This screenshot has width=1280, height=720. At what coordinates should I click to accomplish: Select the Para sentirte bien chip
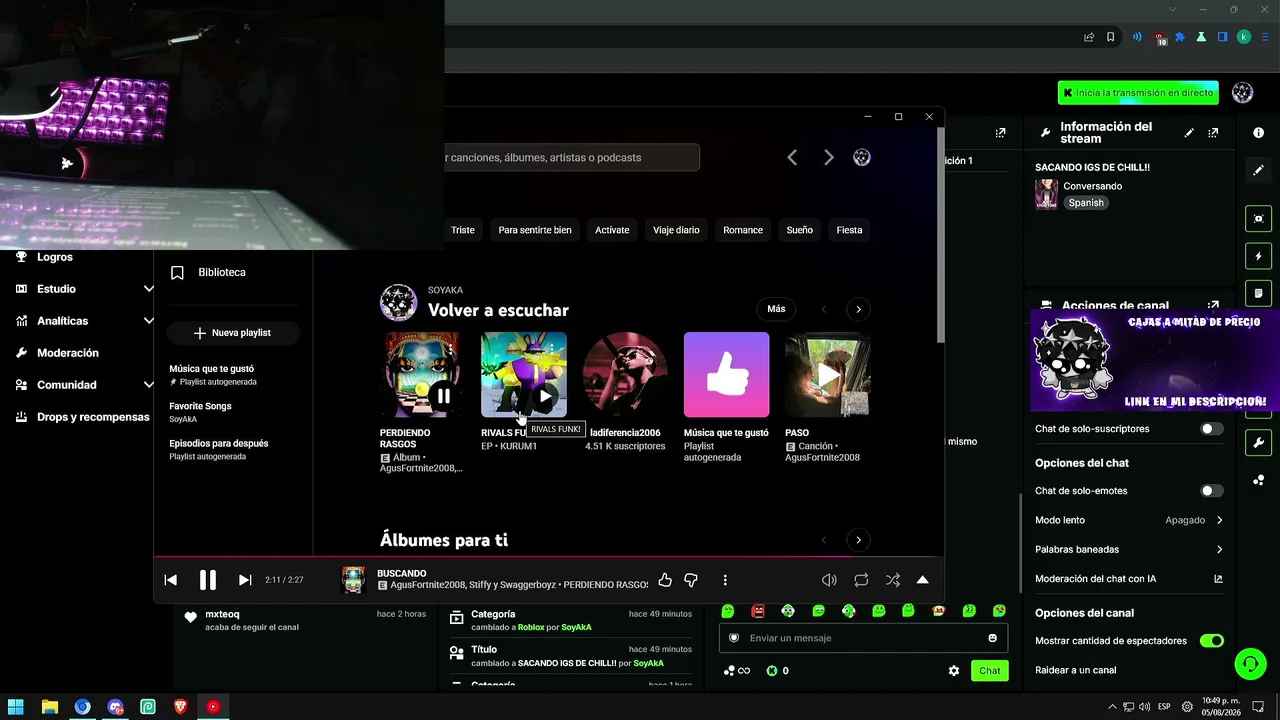click(x=535, y=230)
